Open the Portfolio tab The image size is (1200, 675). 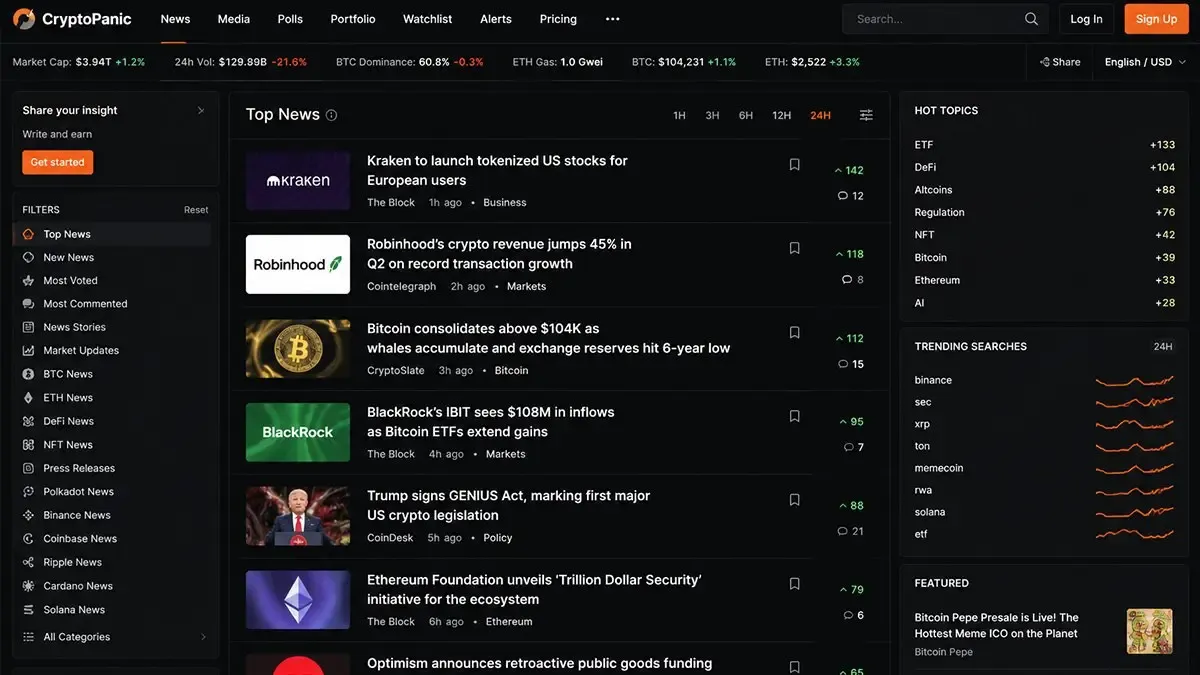353,19
